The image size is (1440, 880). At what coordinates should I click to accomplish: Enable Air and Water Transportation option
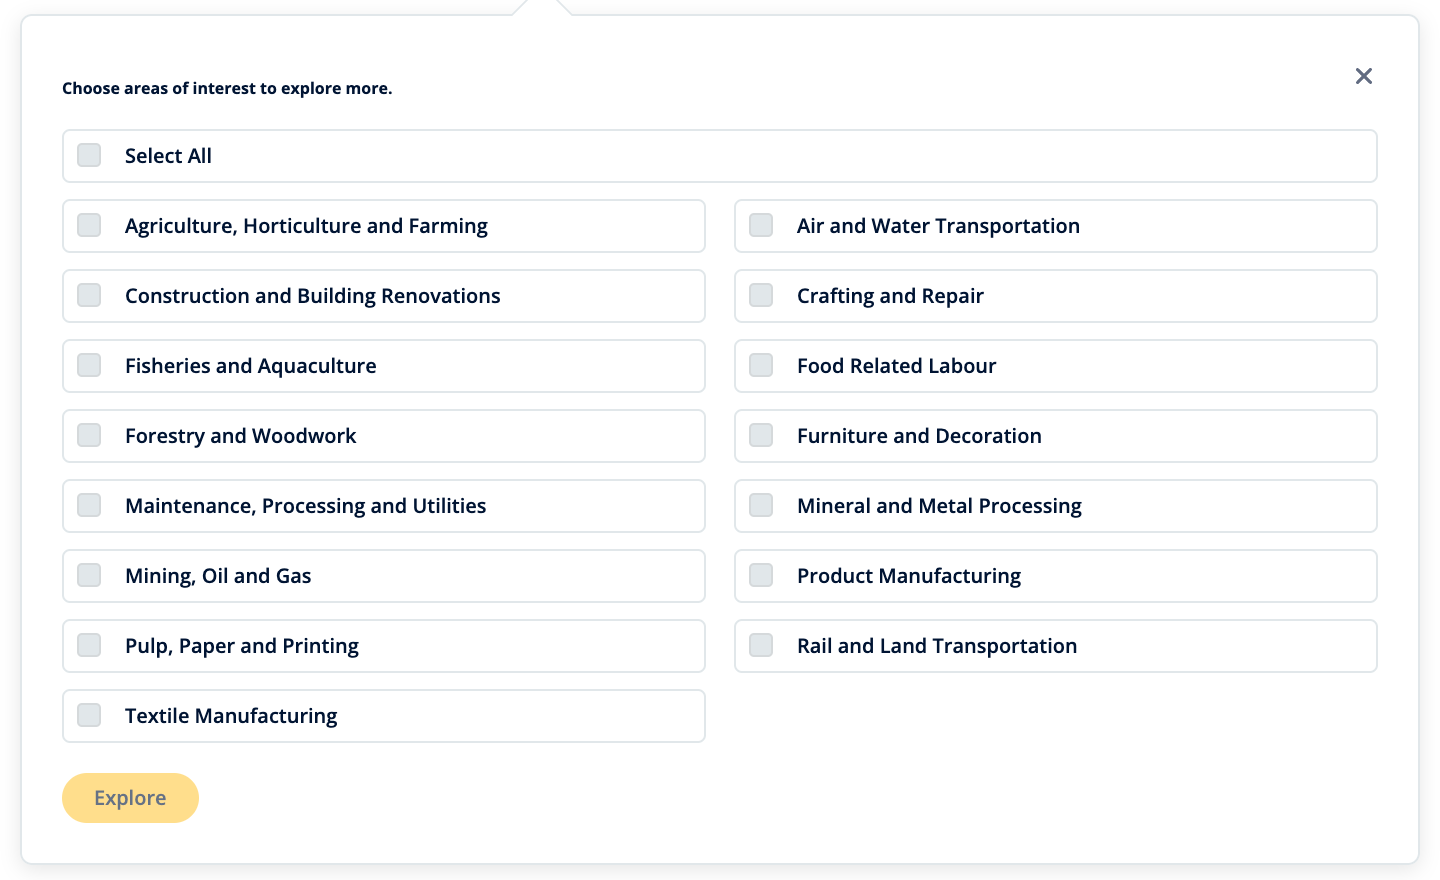click(x=761, y=225)
